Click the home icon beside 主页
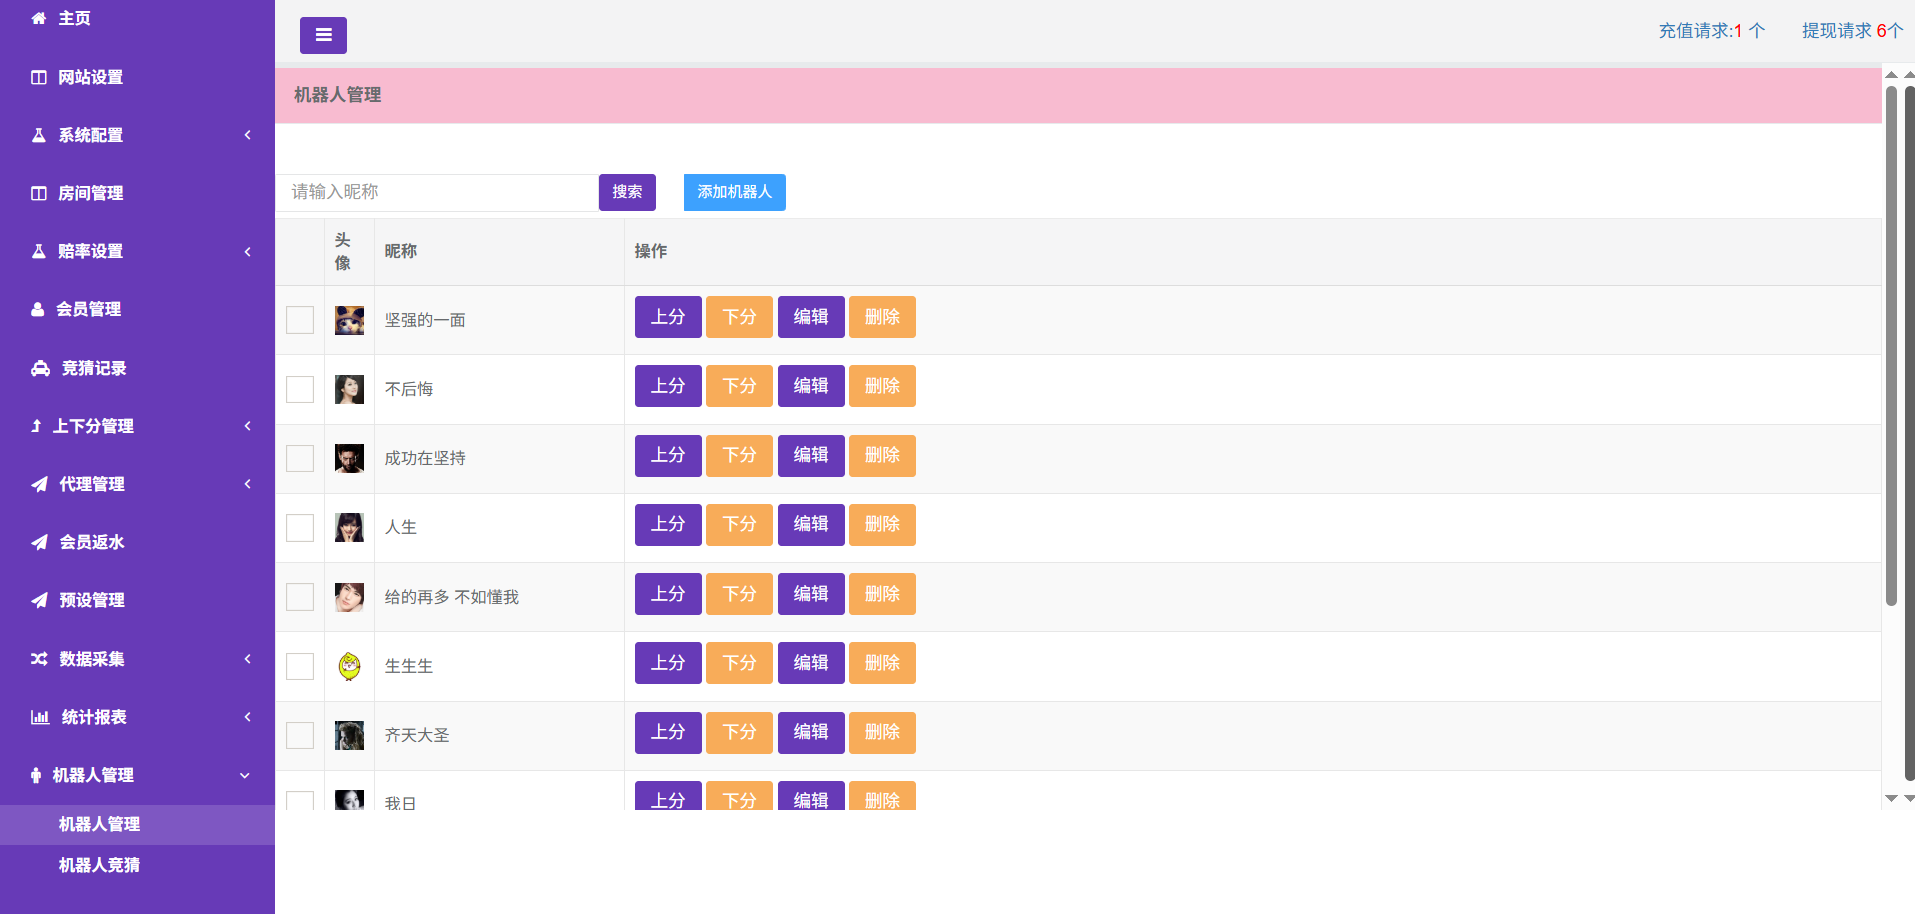 point(39,18)
